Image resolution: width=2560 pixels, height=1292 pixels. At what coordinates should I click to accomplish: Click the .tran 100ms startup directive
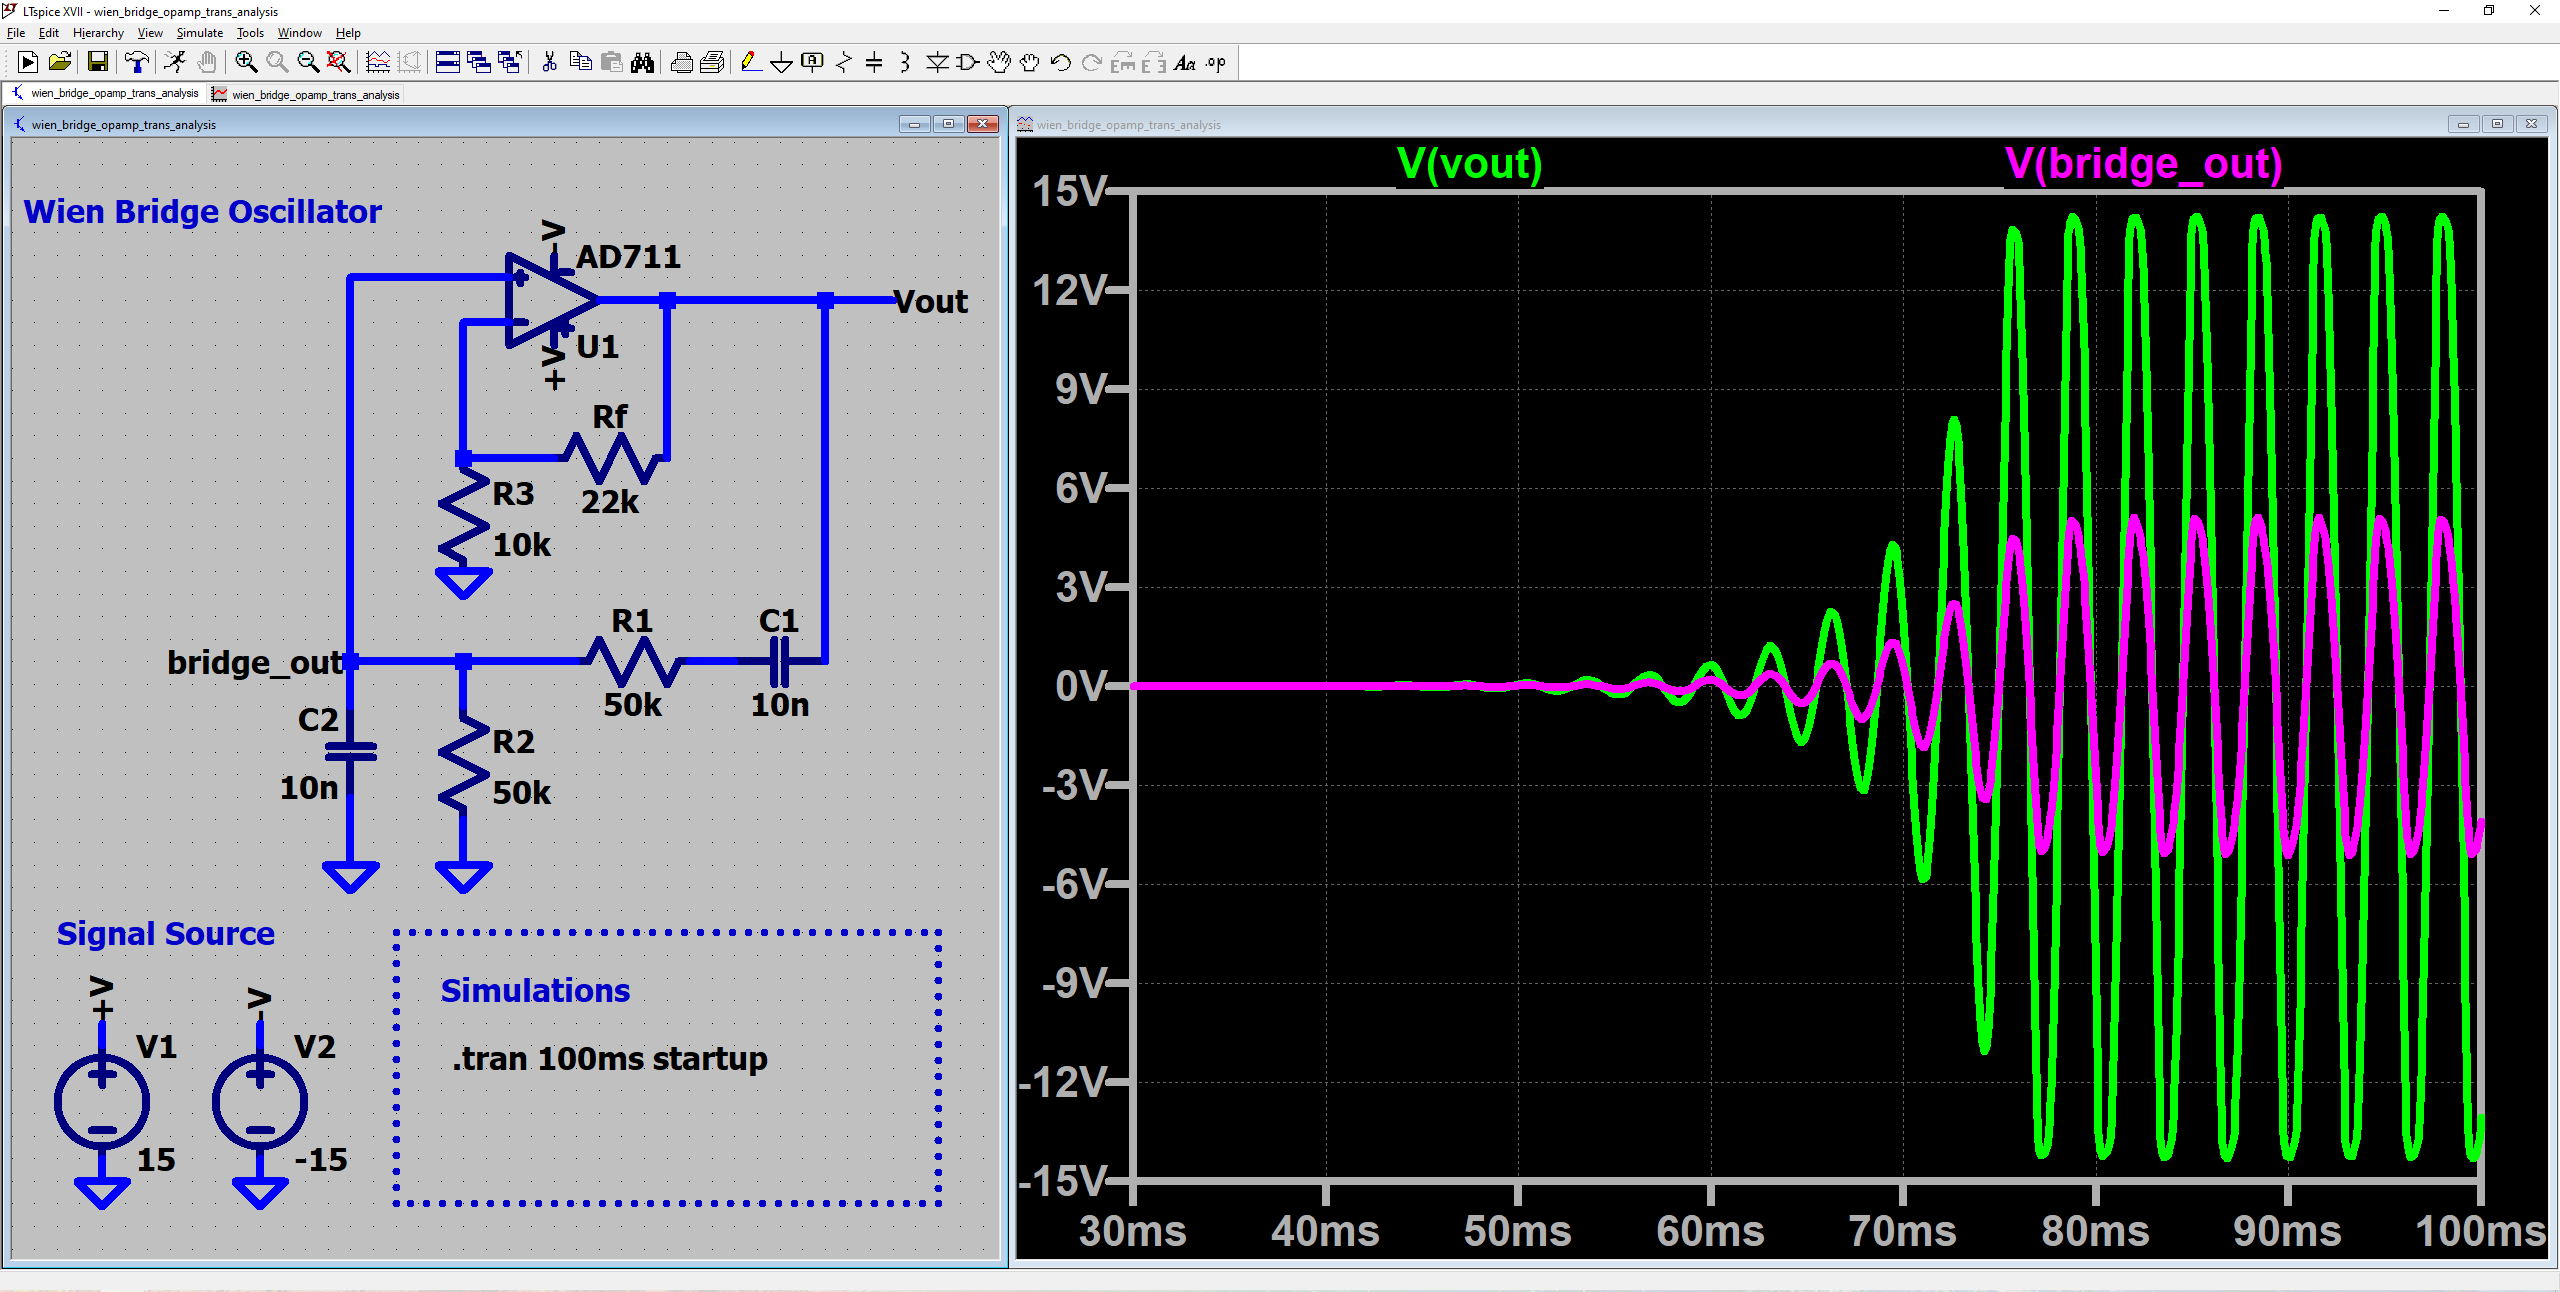610,1058
